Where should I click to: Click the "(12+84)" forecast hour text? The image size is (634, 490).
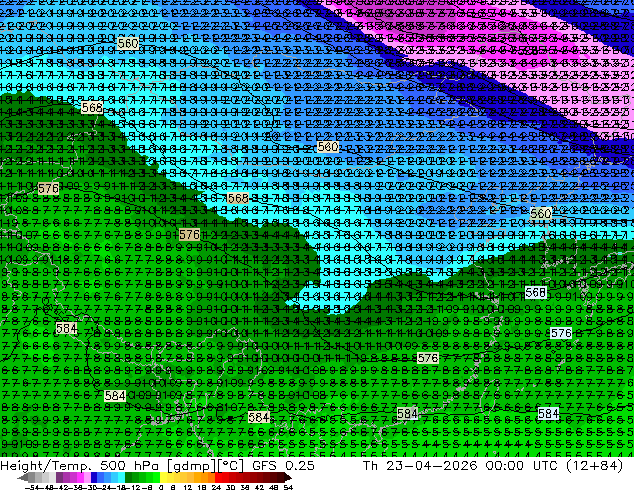click(x=594, y=465)
